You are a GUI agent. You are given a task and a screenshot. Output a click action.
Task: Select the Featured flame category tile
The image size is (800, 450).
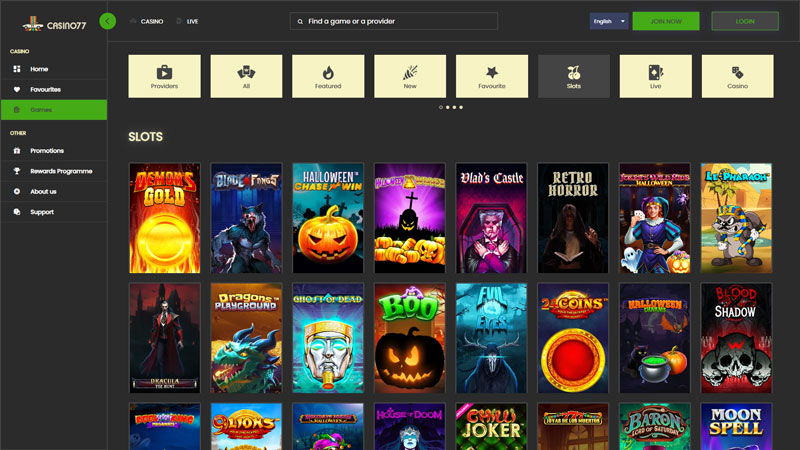coord(328,76)
